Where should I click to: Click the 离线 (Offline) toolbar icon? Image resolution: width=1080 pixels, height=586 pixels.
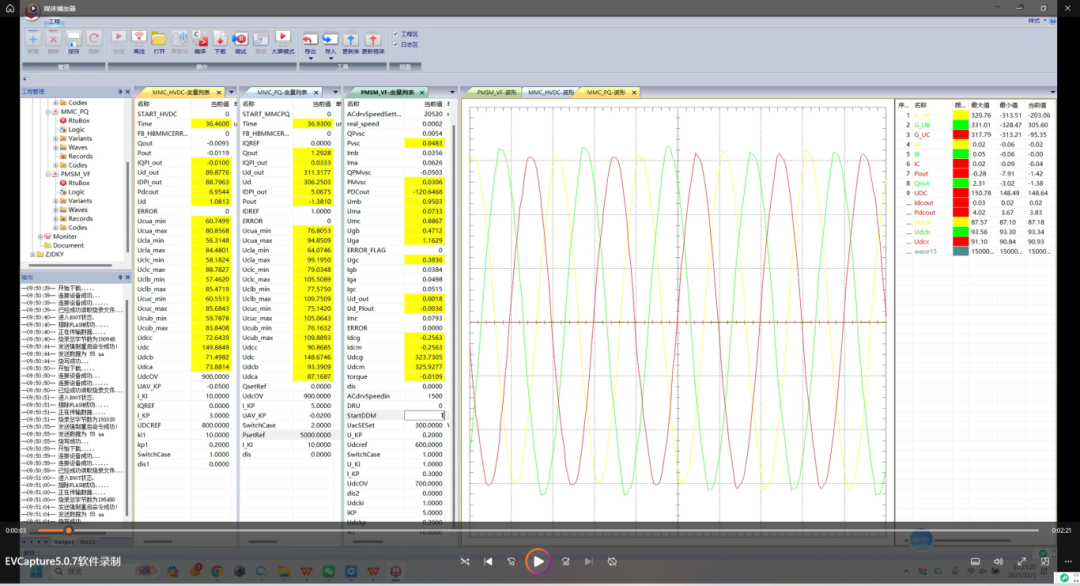[139, 39]
